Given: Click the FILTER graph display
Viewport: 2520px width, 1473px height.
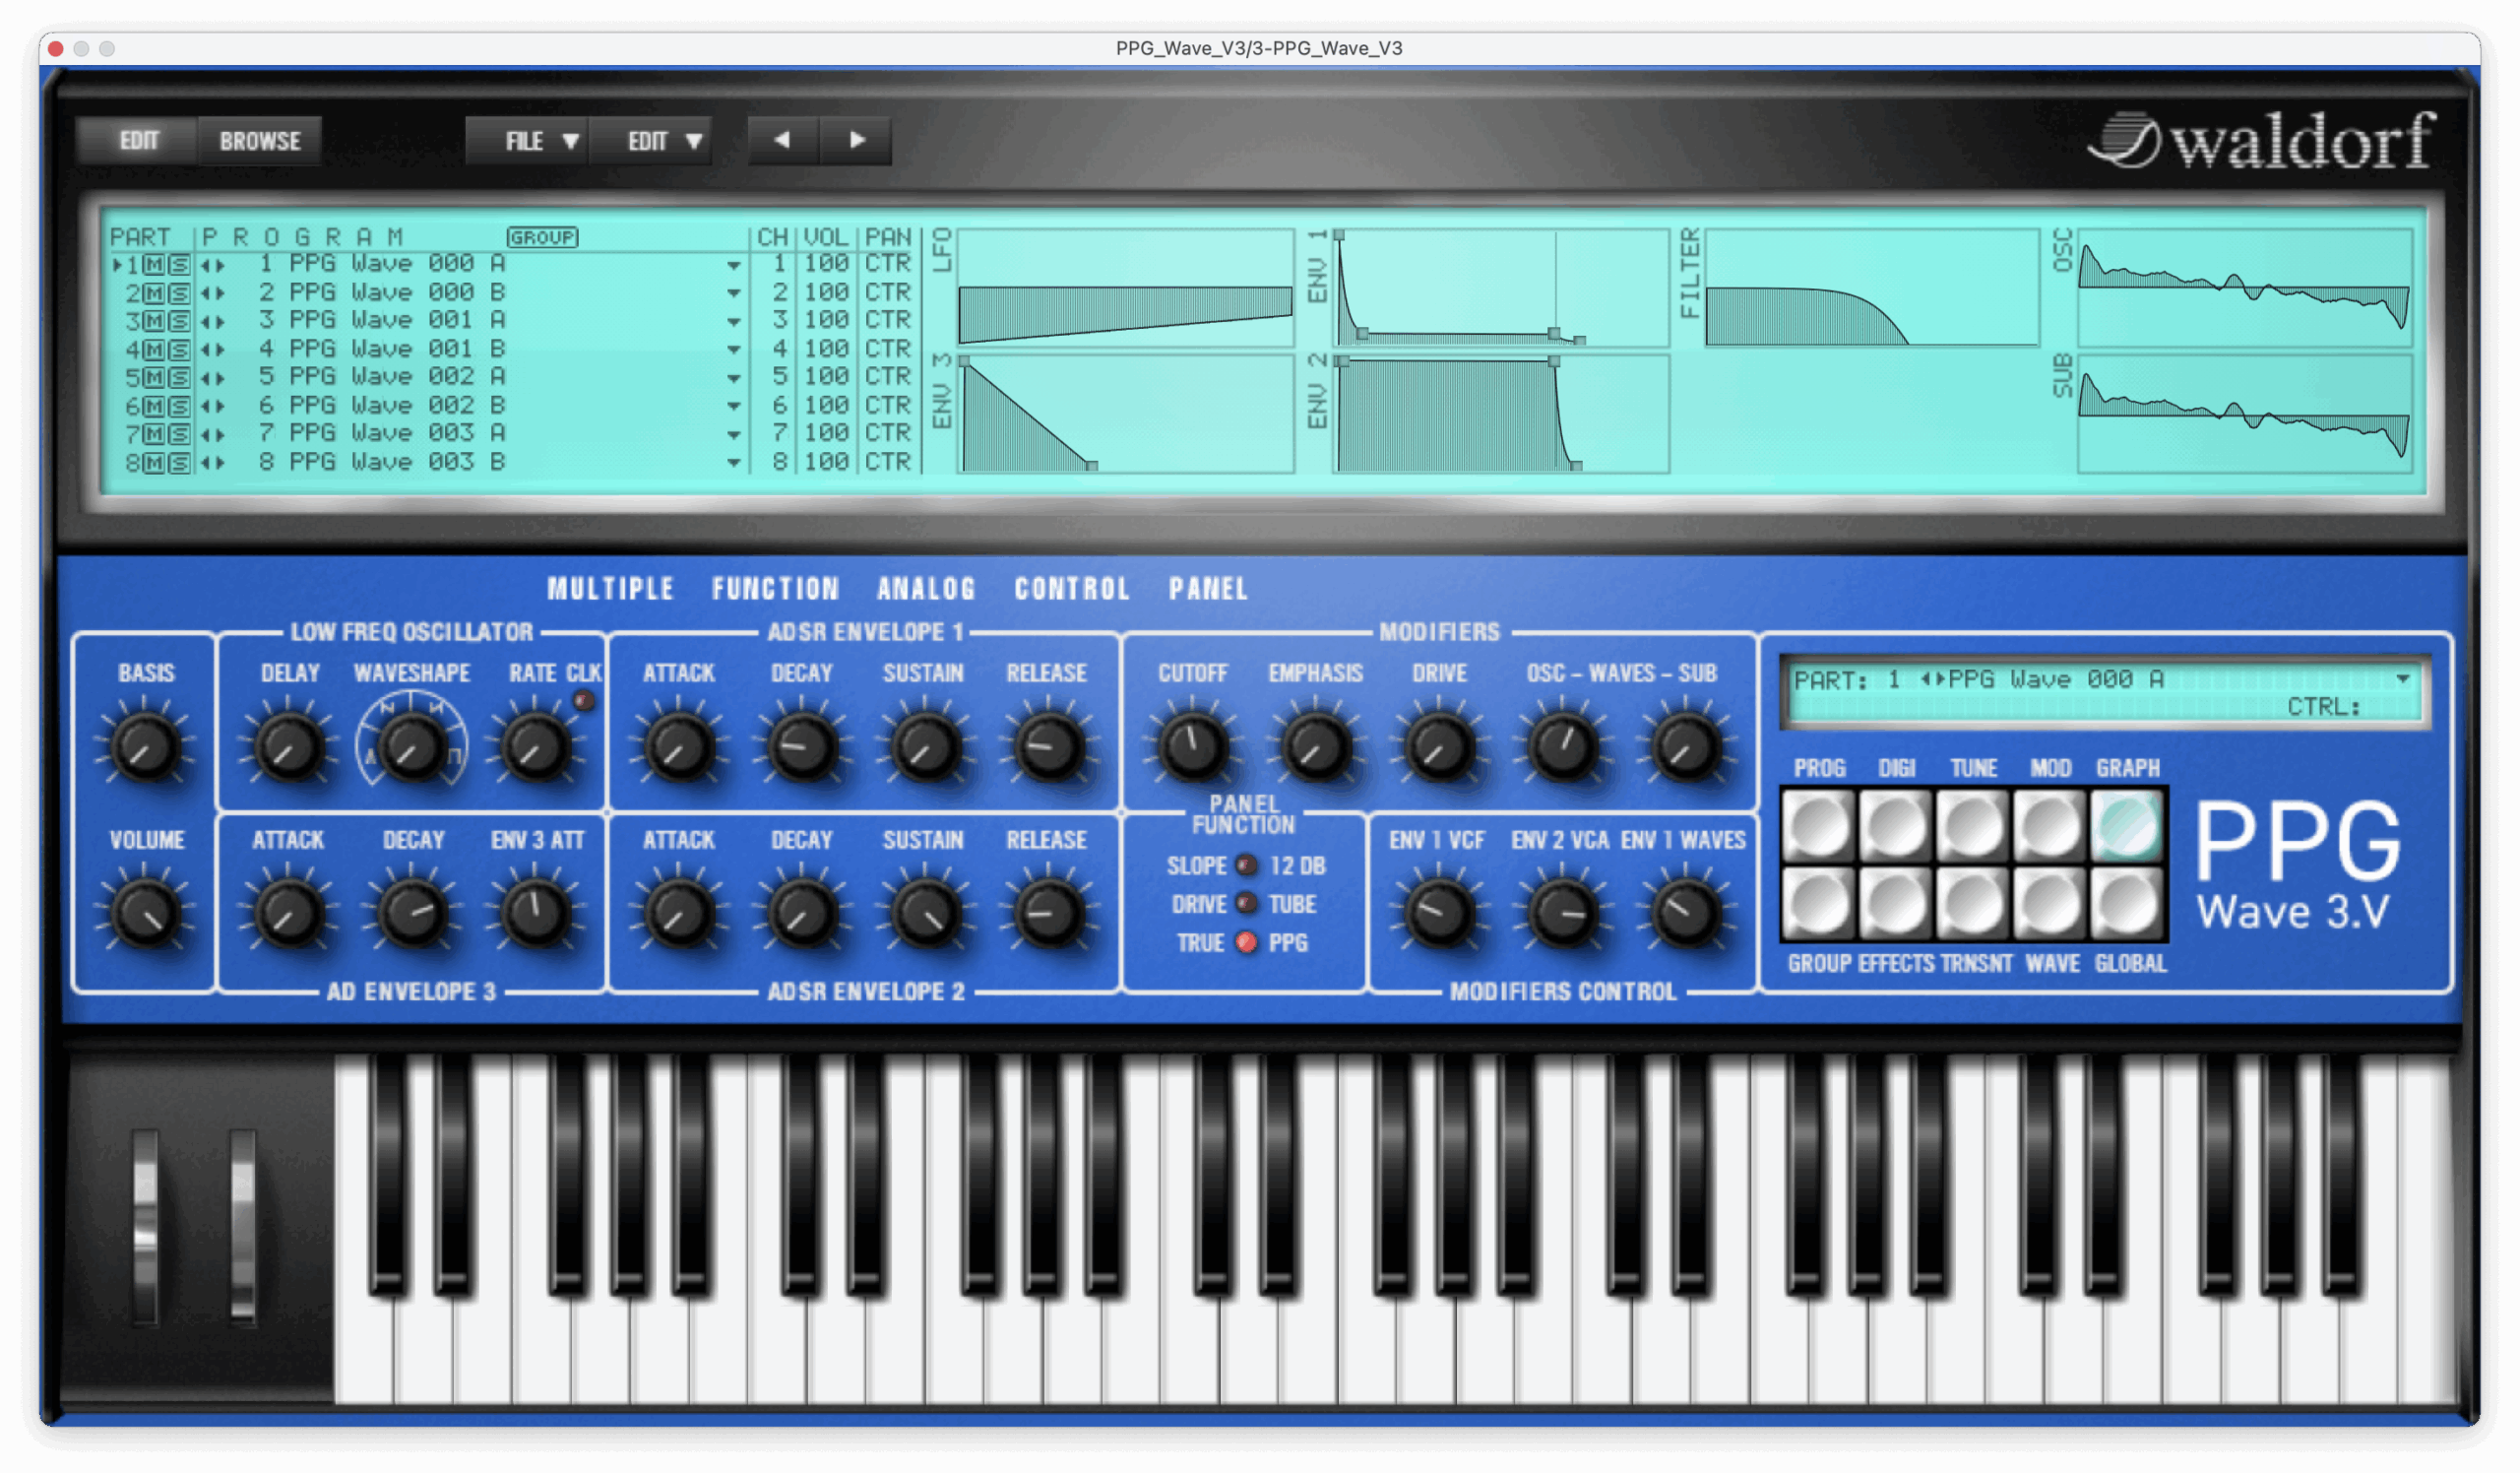Looking at the screenshot, I should (x=1871, y=288).
